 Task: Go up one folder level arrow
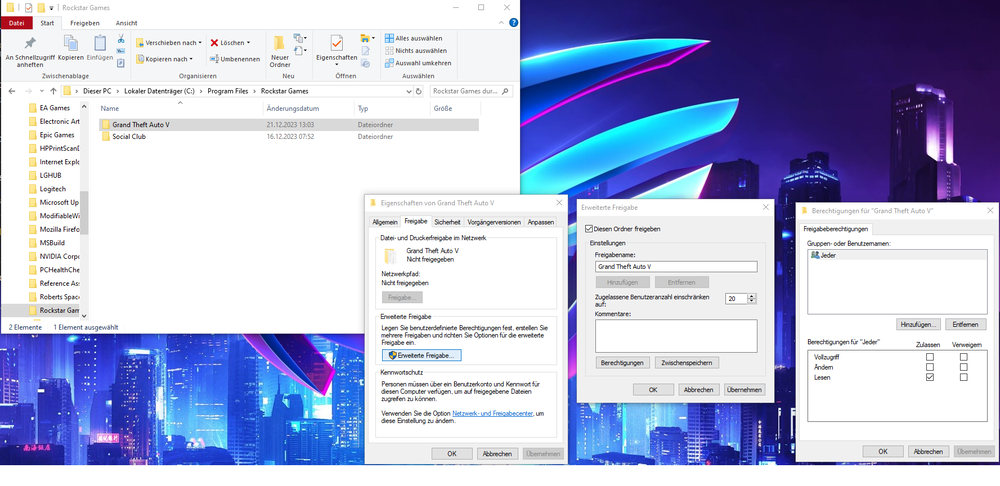tap(53, 91)
